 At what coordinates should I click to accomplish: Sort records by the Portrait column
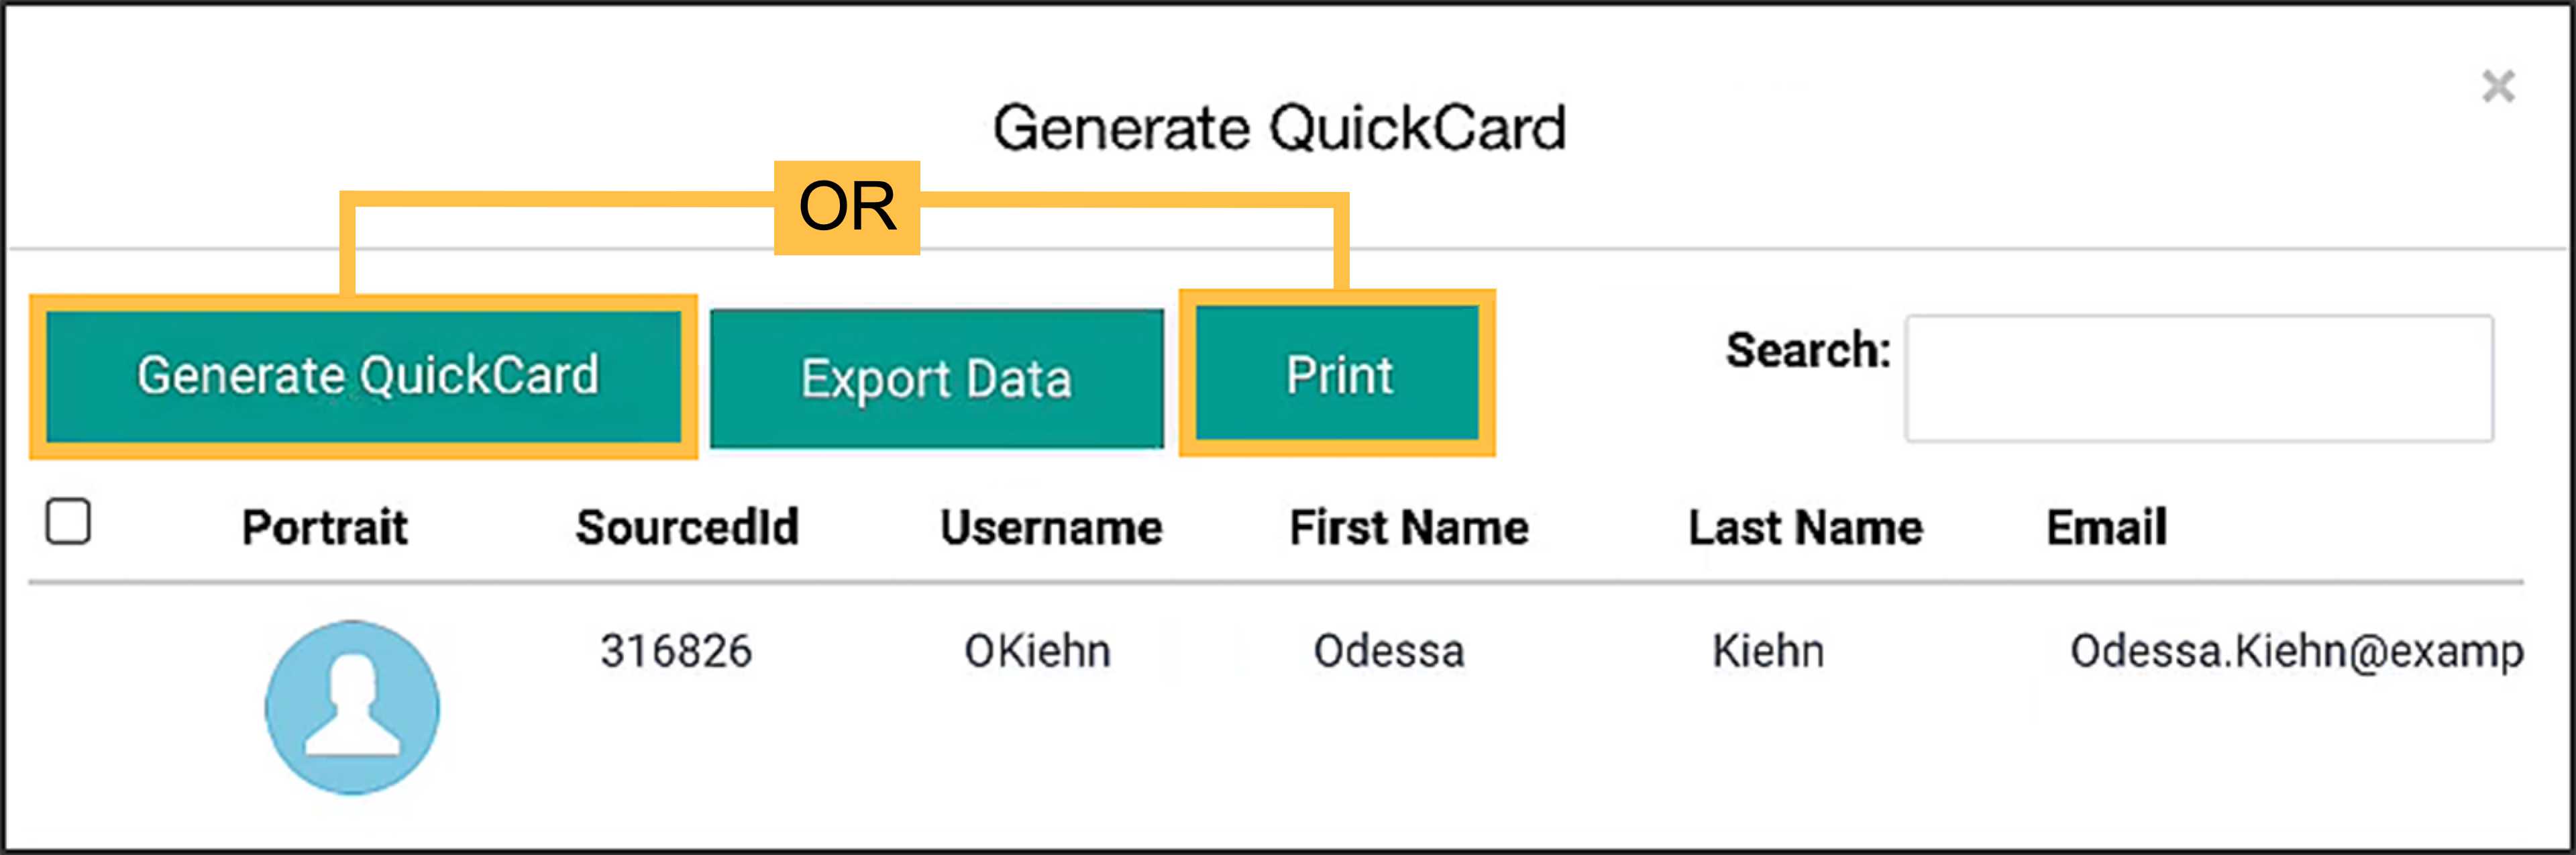pos(326,527)
